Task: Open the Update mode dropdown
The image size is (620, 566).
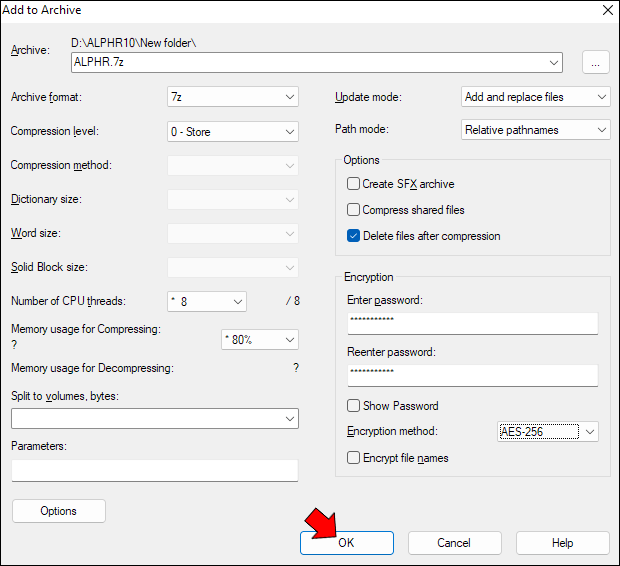Action: 535,97
